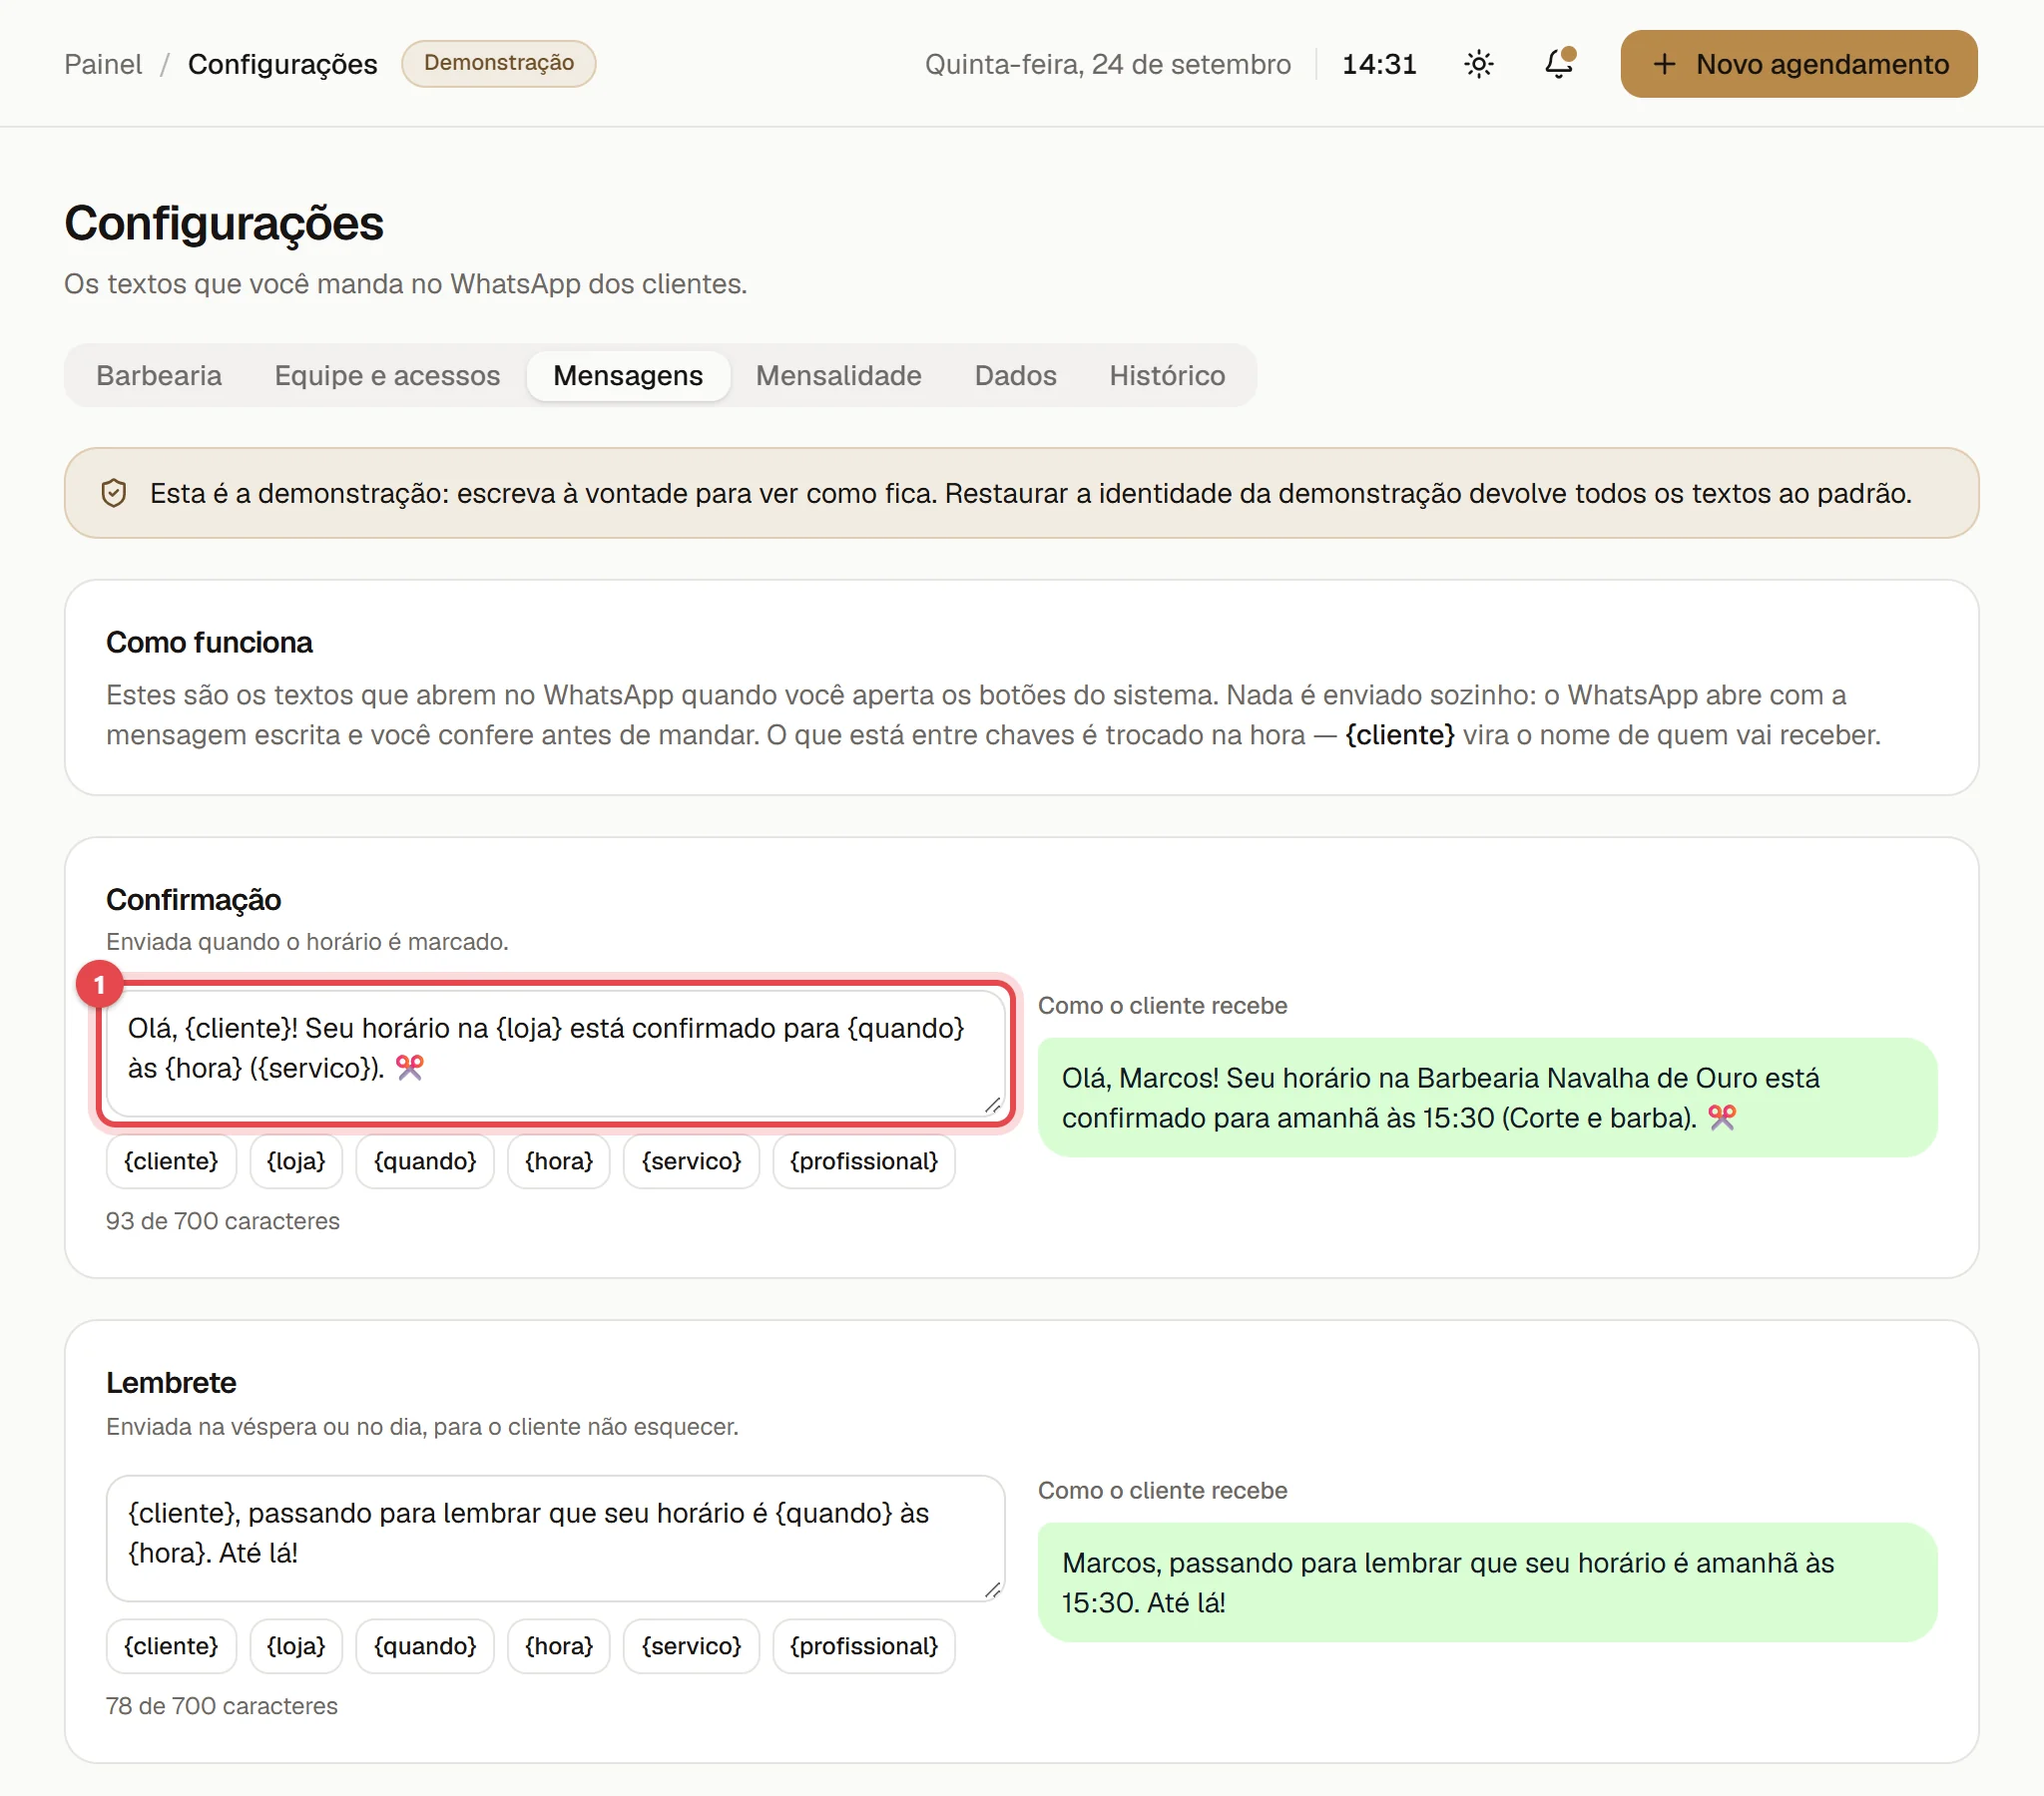The height and width of the screenshot is (1796, 2044).
Task: Click the 'Confirmação' section heading
Action: tap(193, 900)
